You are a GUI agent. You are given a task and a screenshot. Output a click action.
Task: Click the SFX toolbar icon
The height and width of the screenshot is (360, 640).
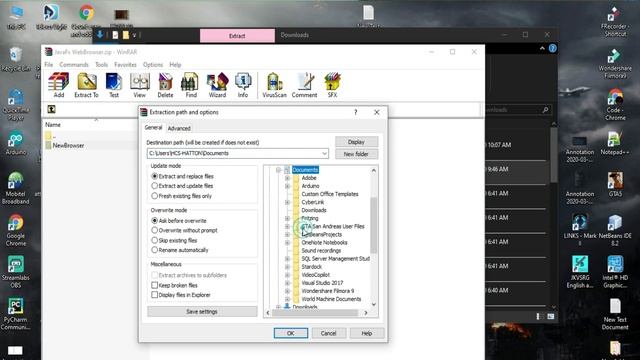pyautogui.click(x=332, y=85)
